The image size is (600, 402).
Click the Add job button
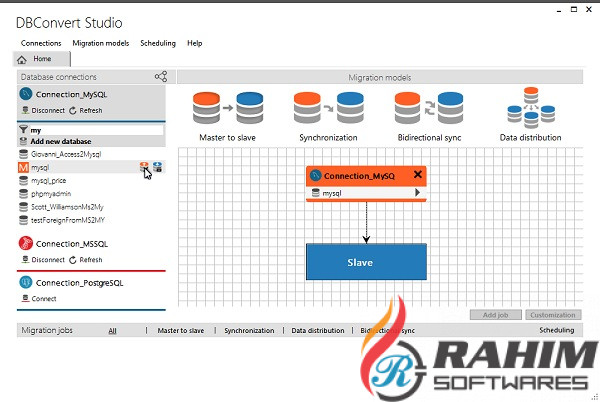[x=496, y=315]
